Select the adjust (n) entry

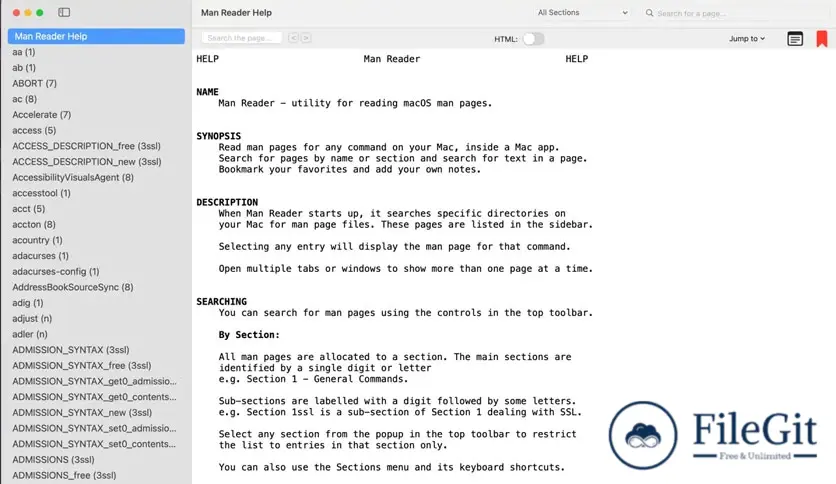pos(32,319)
